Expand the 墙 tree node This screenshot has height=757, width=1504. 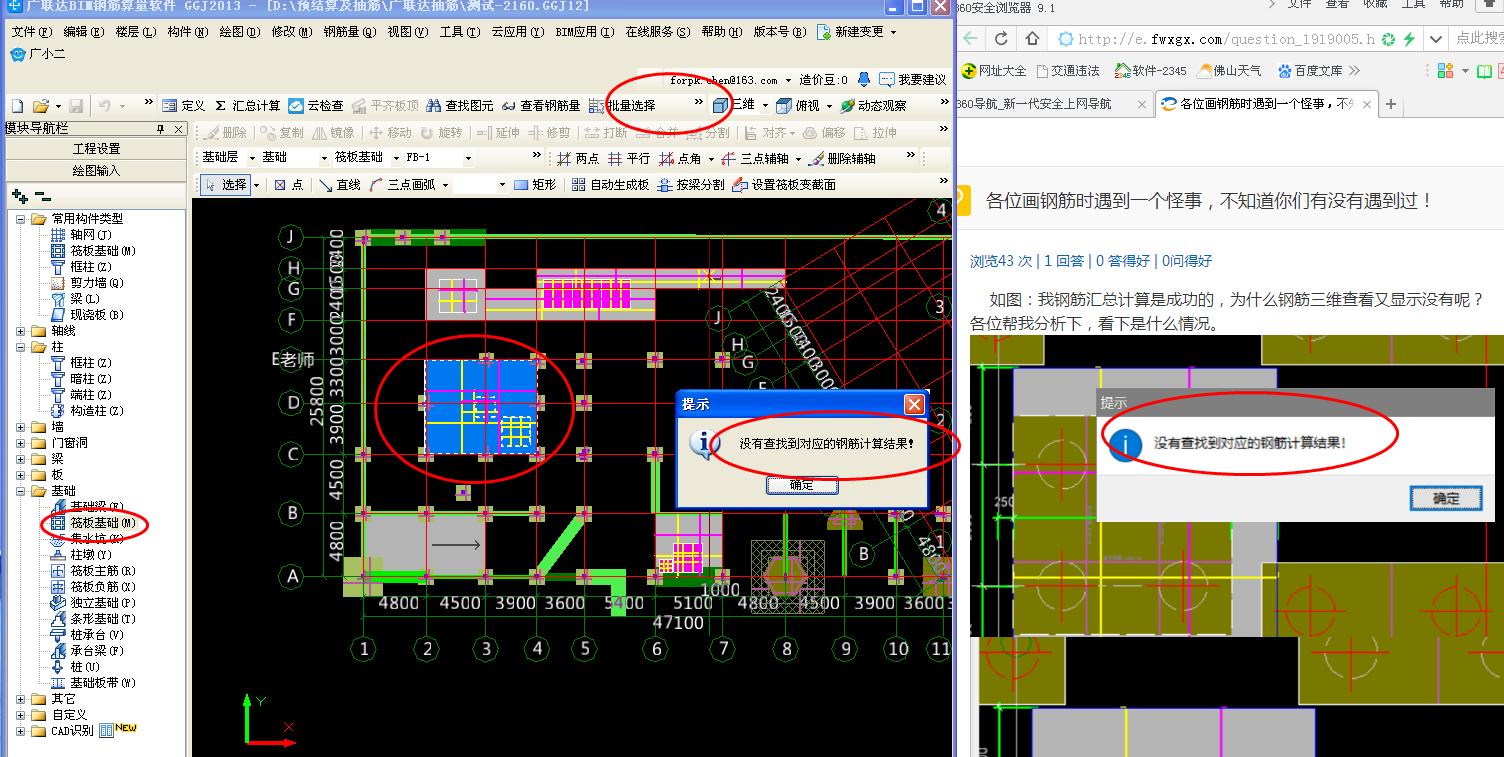(21, 427)
